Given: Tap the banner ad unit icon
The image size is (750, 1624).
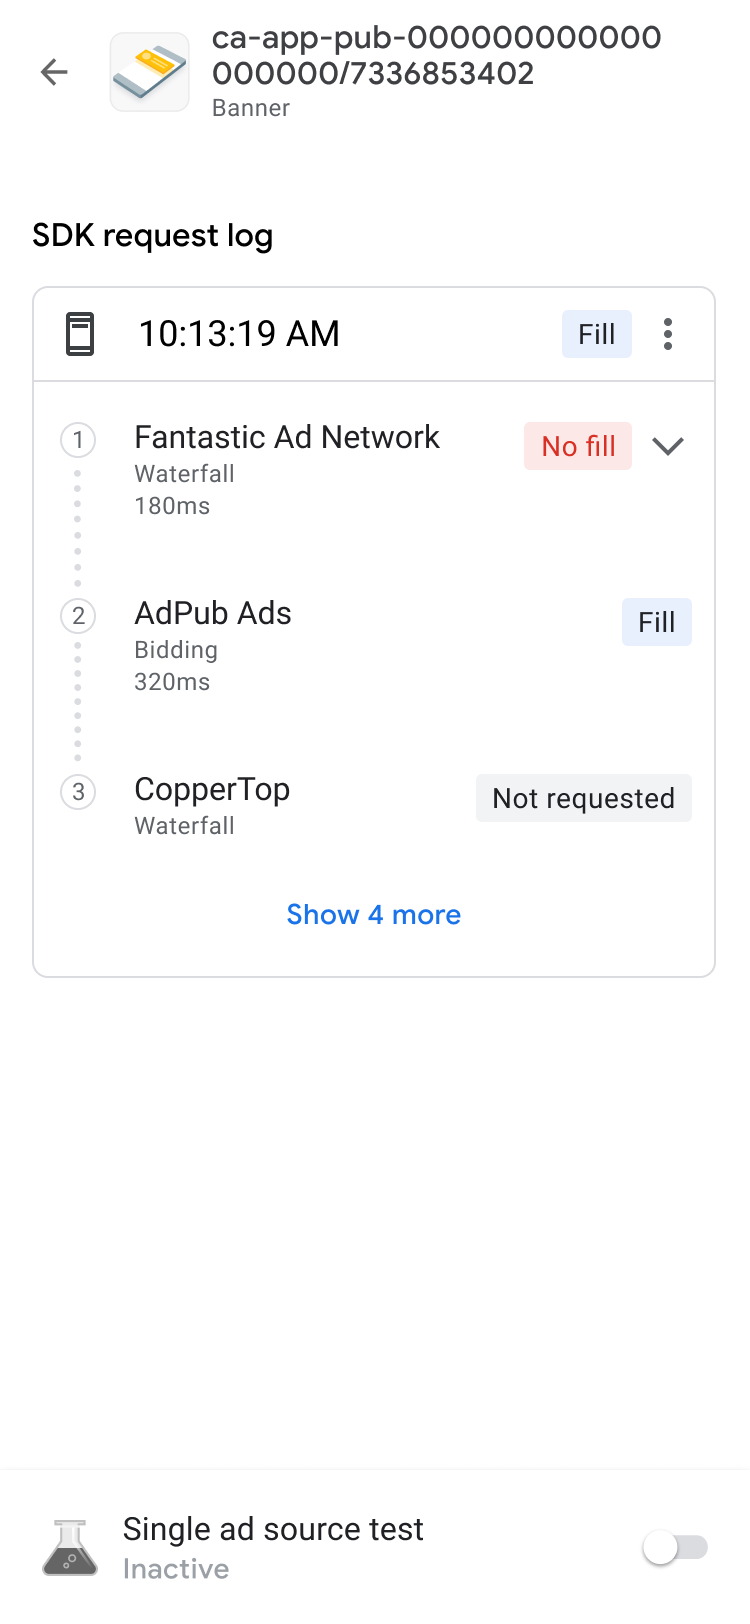Looking at the screenshot, I should [x=149, y=72].
